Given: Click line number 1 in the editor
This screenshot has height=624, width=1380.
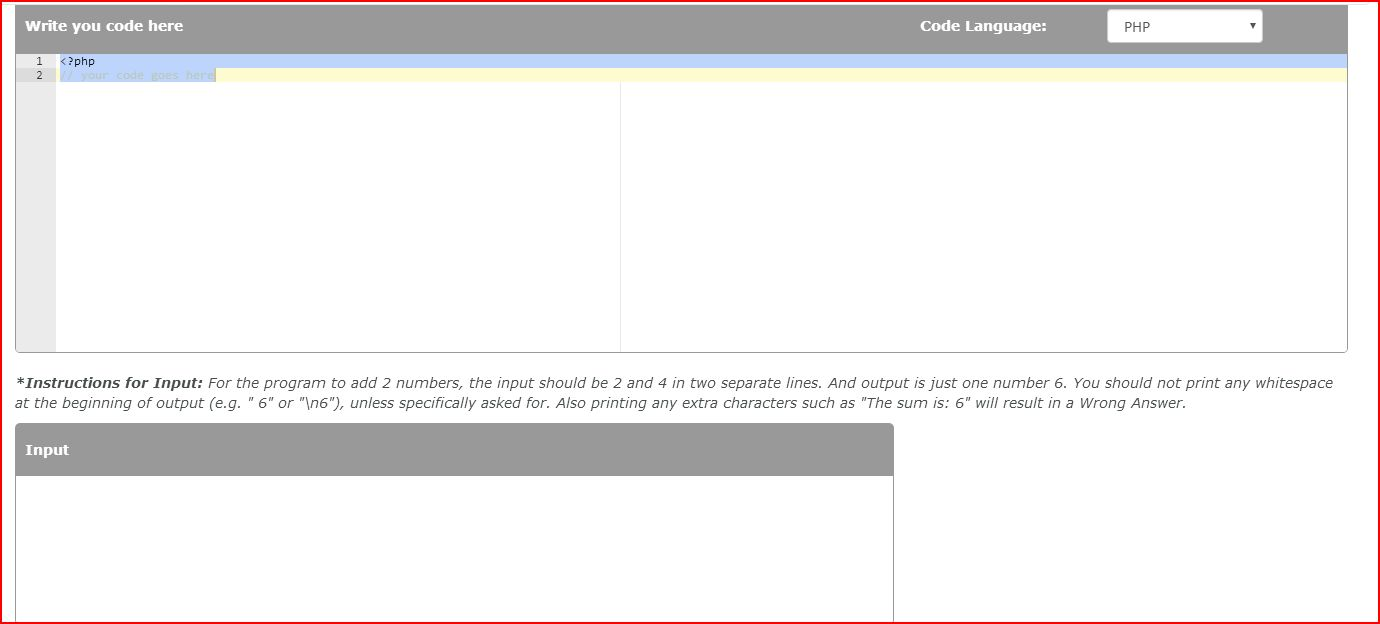Looking at the screenshot, I should tap(38, 61).
